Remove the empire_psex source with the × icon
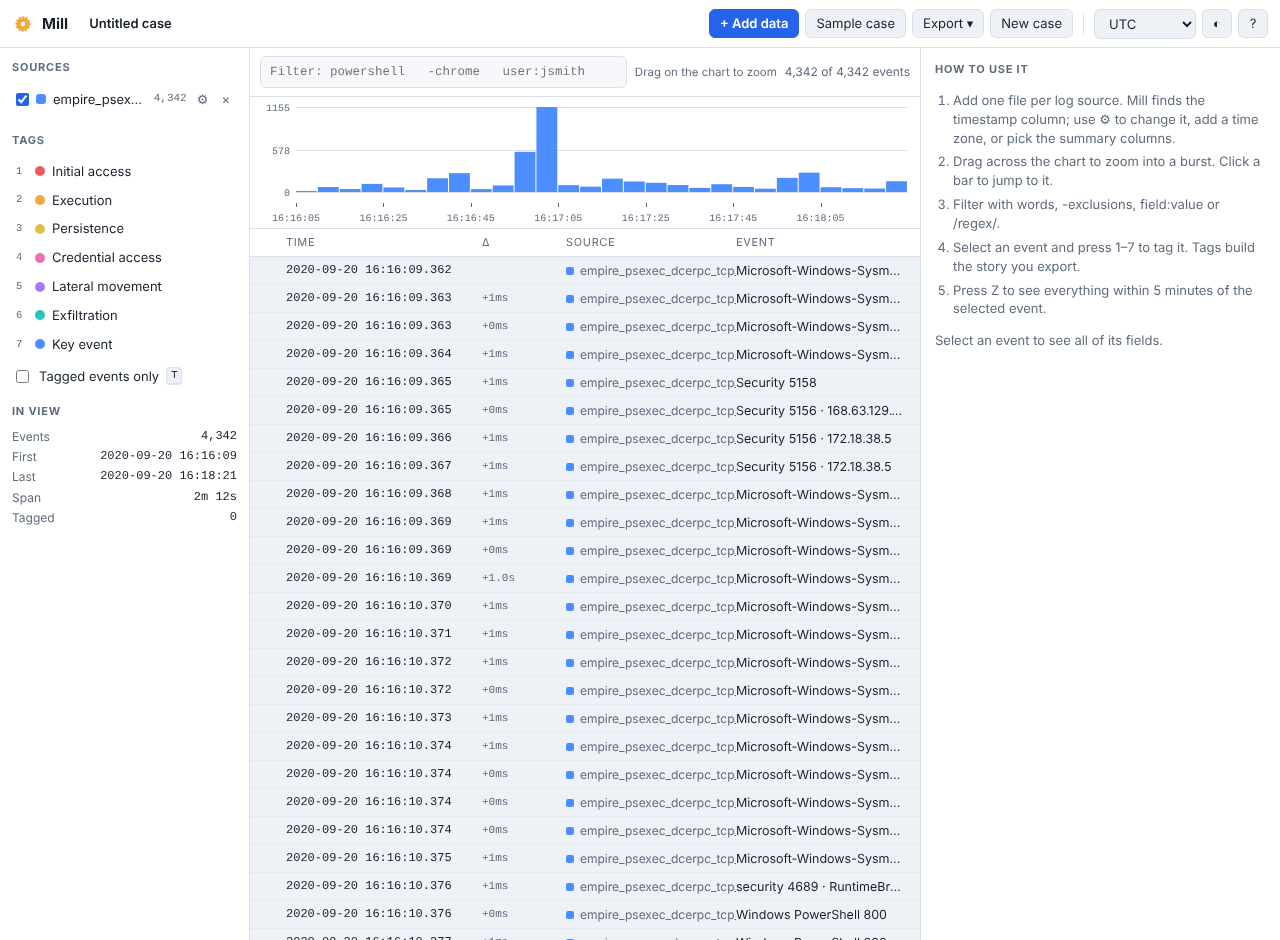Image resolution: width=1280 pixels, height=940 pixels. pyautogui.click(x=226, y=99)
